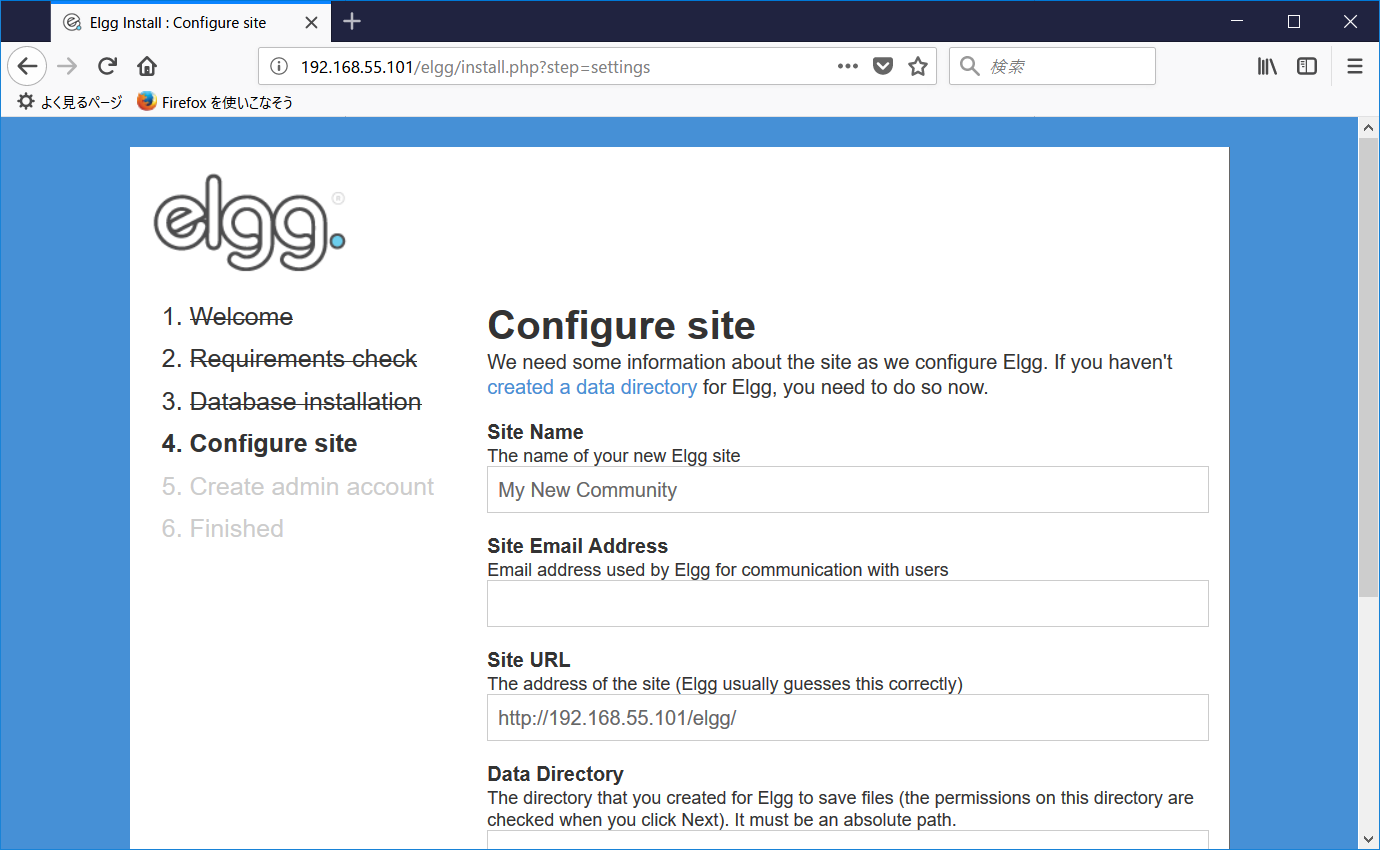The image size is (1380, 850).
Task: Open the browser home page
Action: pyautogui.click(x=146, y=66)
